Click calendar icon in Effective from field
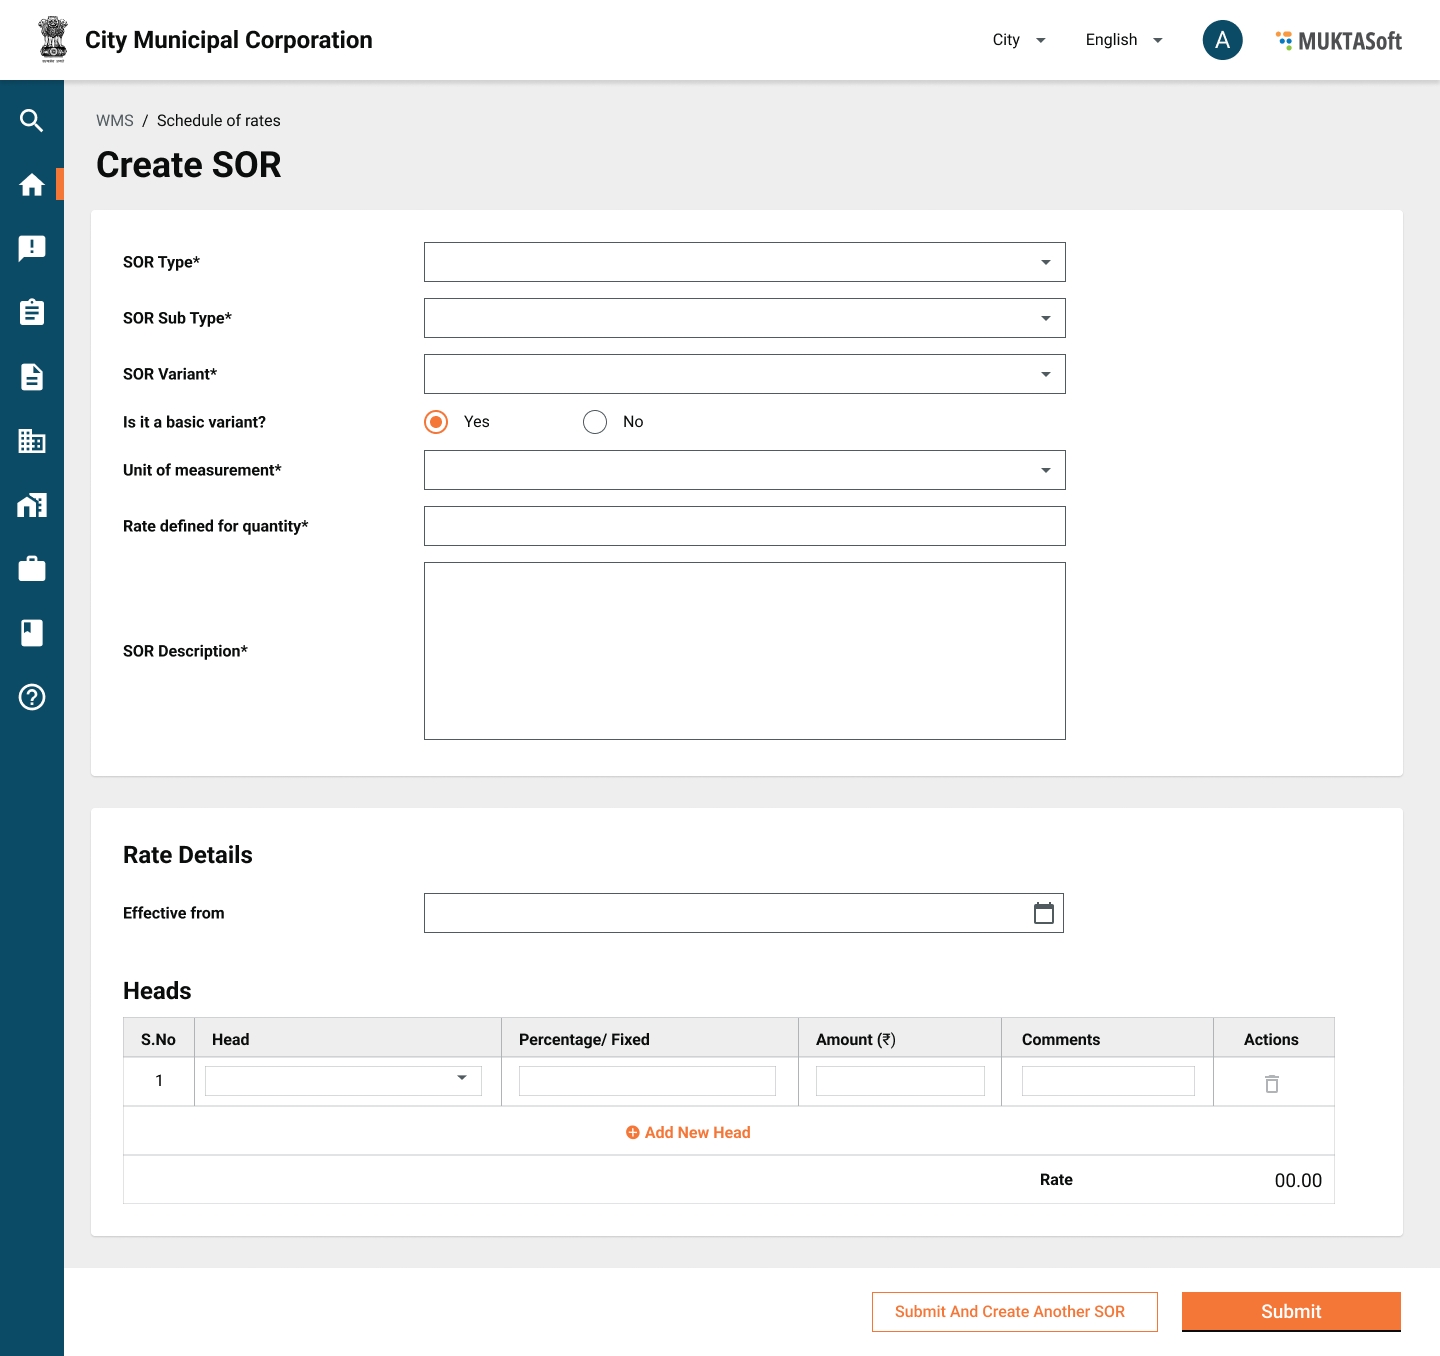Image resolution: width=1440 pixels, height=1356 pixels. click(1043, 913)
